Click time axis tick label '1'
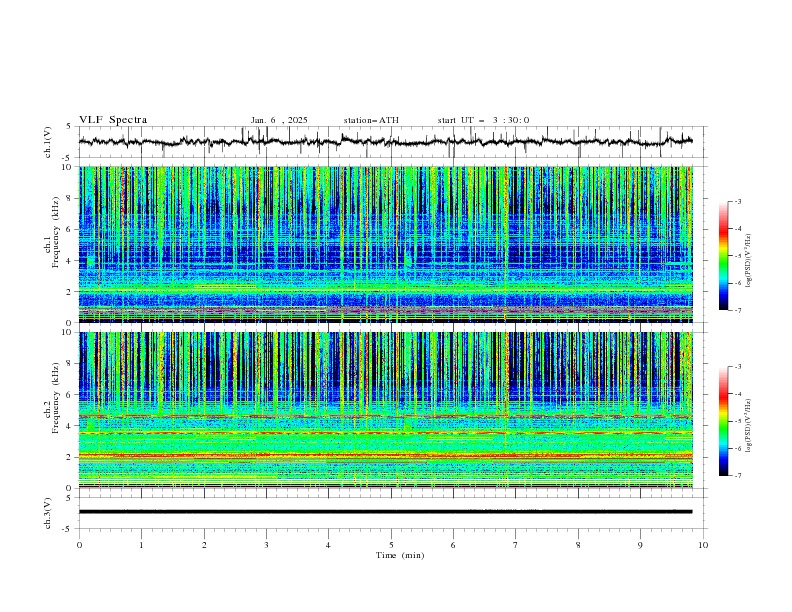Image resolution: width=792 pixels, height=612 pixels. [x=141, y=545]
